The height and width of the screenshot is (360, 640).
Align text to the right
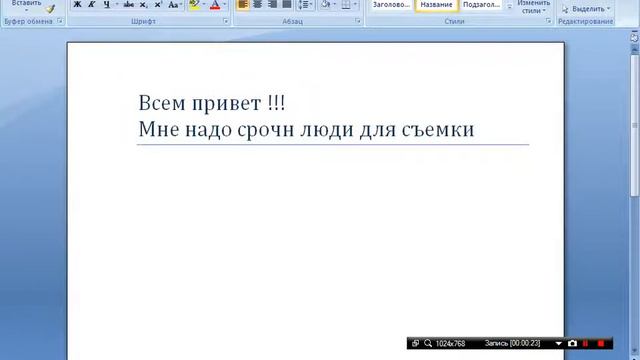click(272, 5)
